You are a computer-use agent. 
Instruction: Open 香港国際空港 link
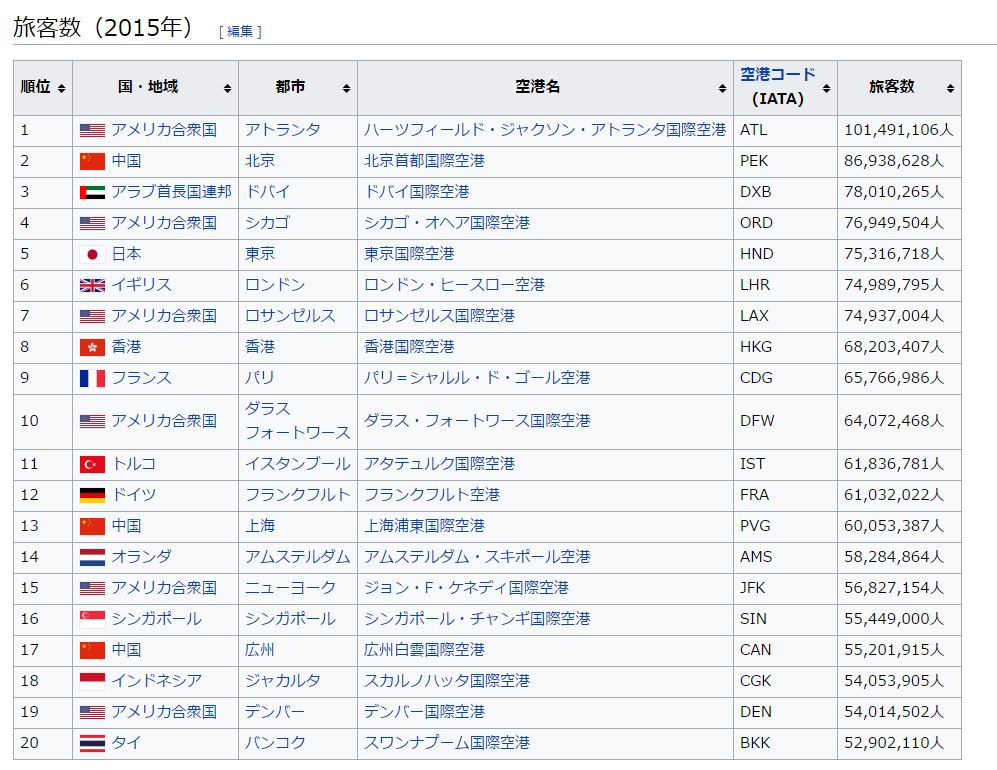409,347
